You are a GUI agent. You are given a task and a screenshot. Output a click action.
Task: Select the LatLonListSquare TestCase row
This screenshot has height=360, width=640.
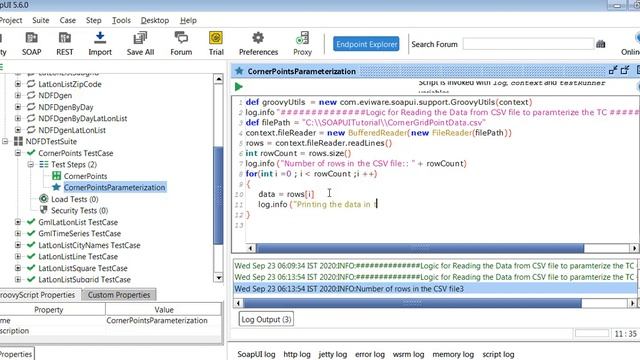click(x=83, y=268)
